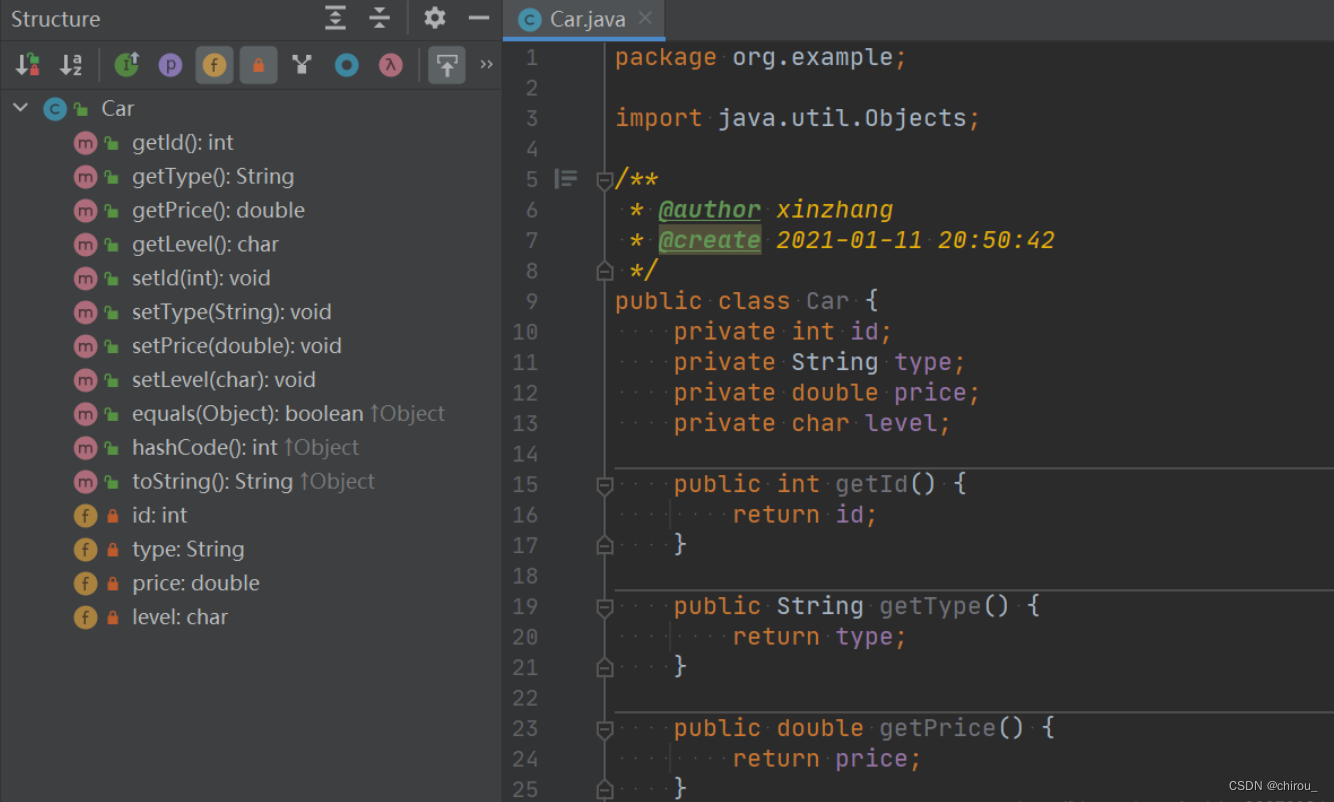Open Structure panel gear options
The height and width of the screenshot is (802, 1334).
(x=434, y=18)
